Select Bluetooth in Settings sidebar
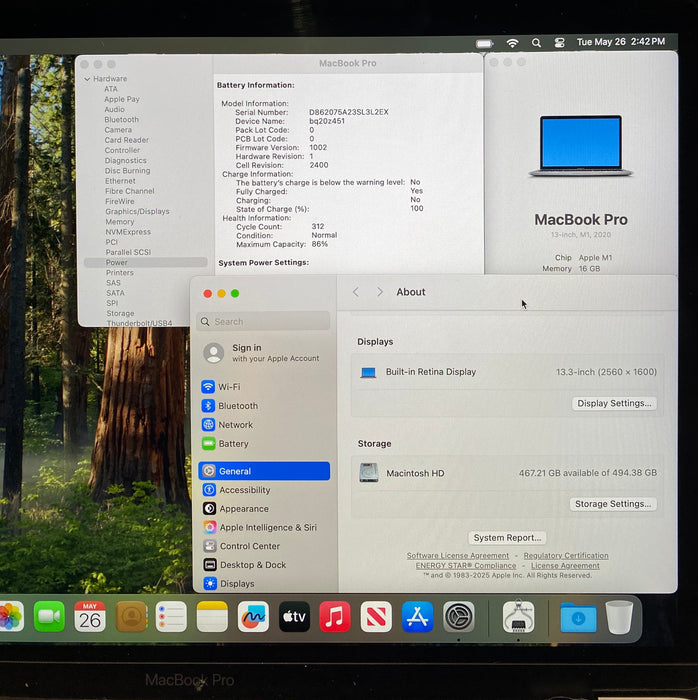The width and height of the screenshot is (698, 700). point(264,406)
